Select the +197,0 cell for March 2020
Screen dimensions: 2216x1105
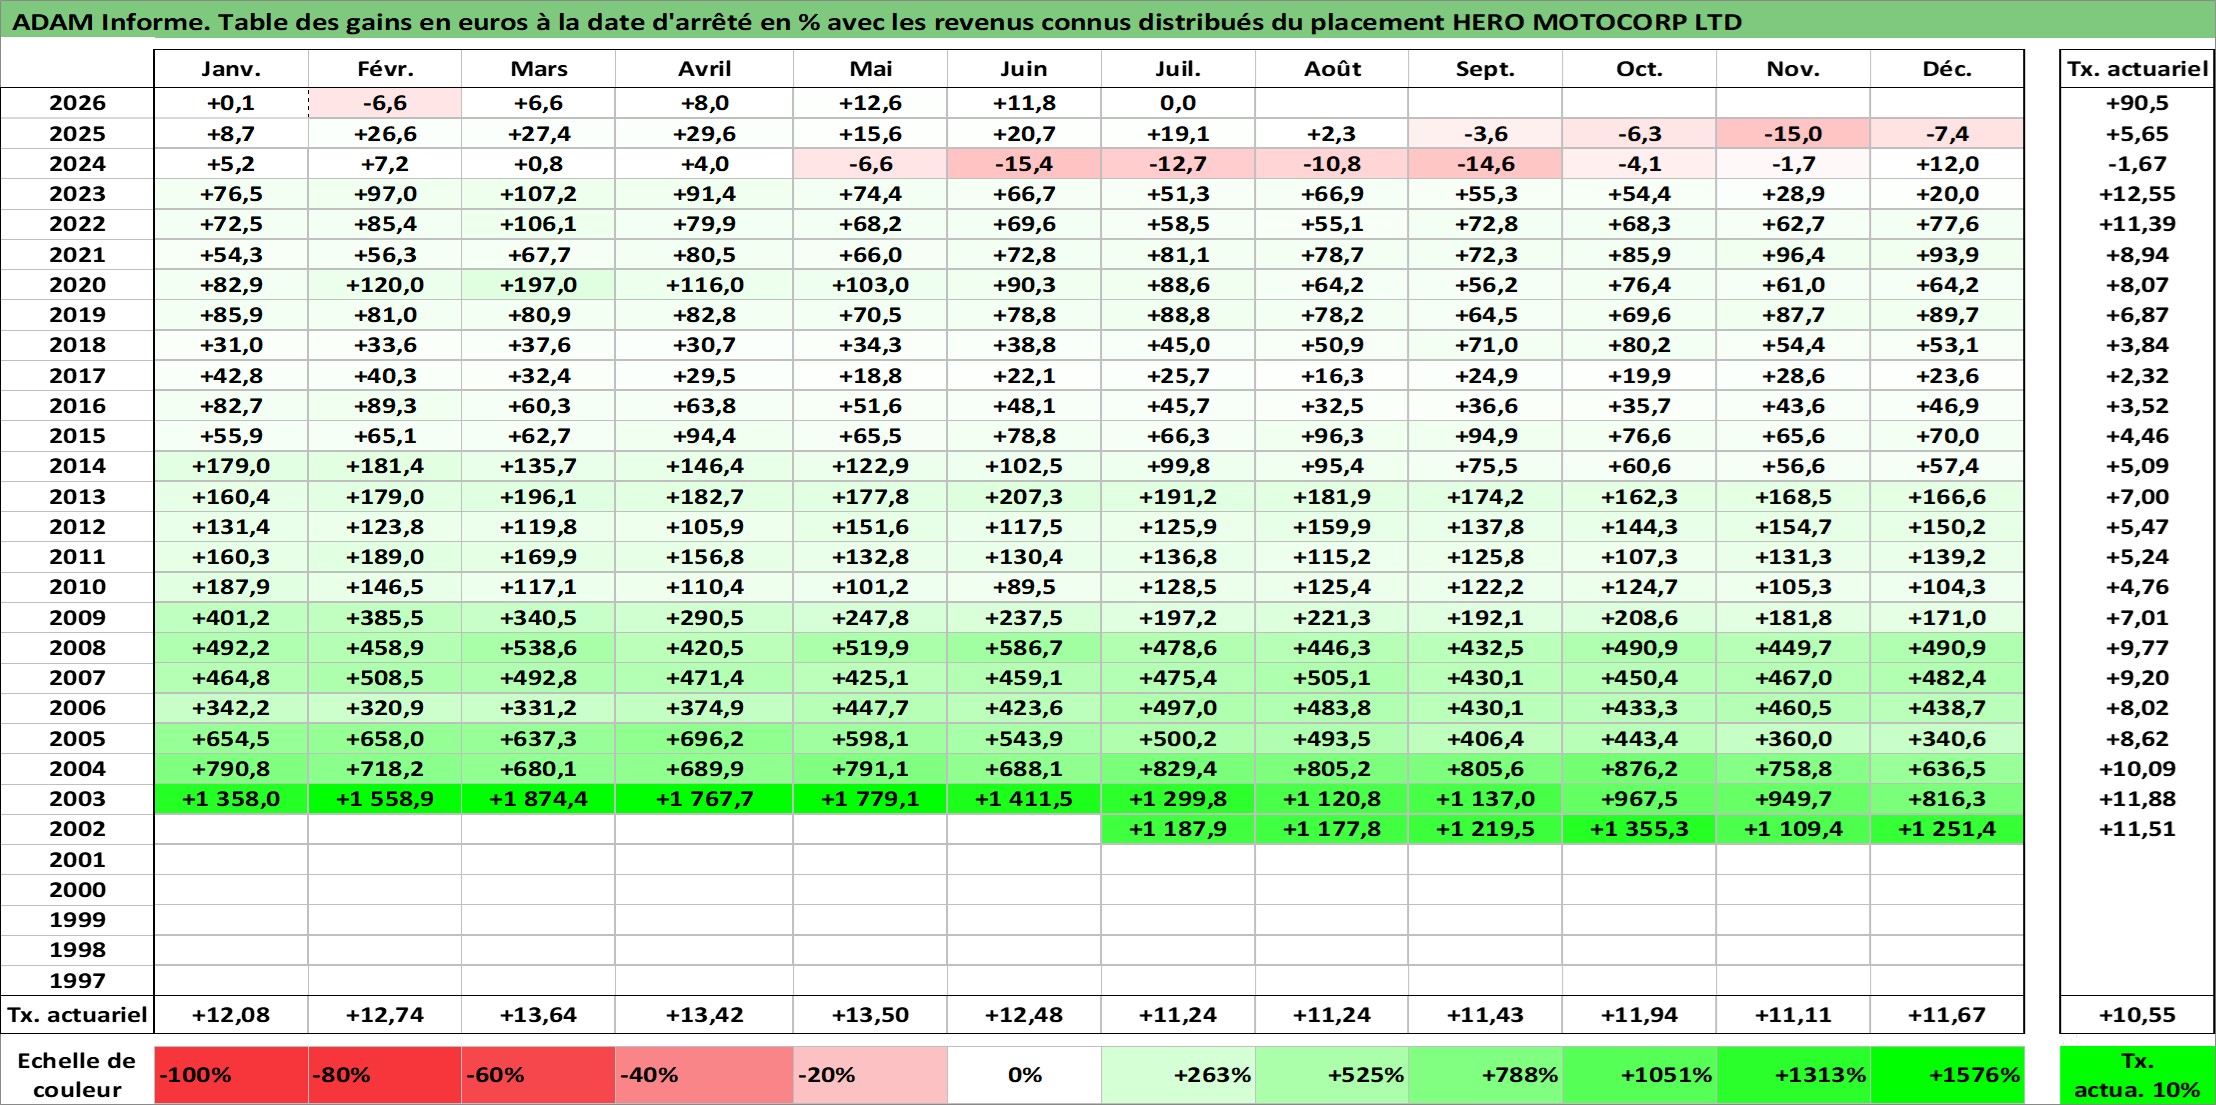tap(538, 285)
